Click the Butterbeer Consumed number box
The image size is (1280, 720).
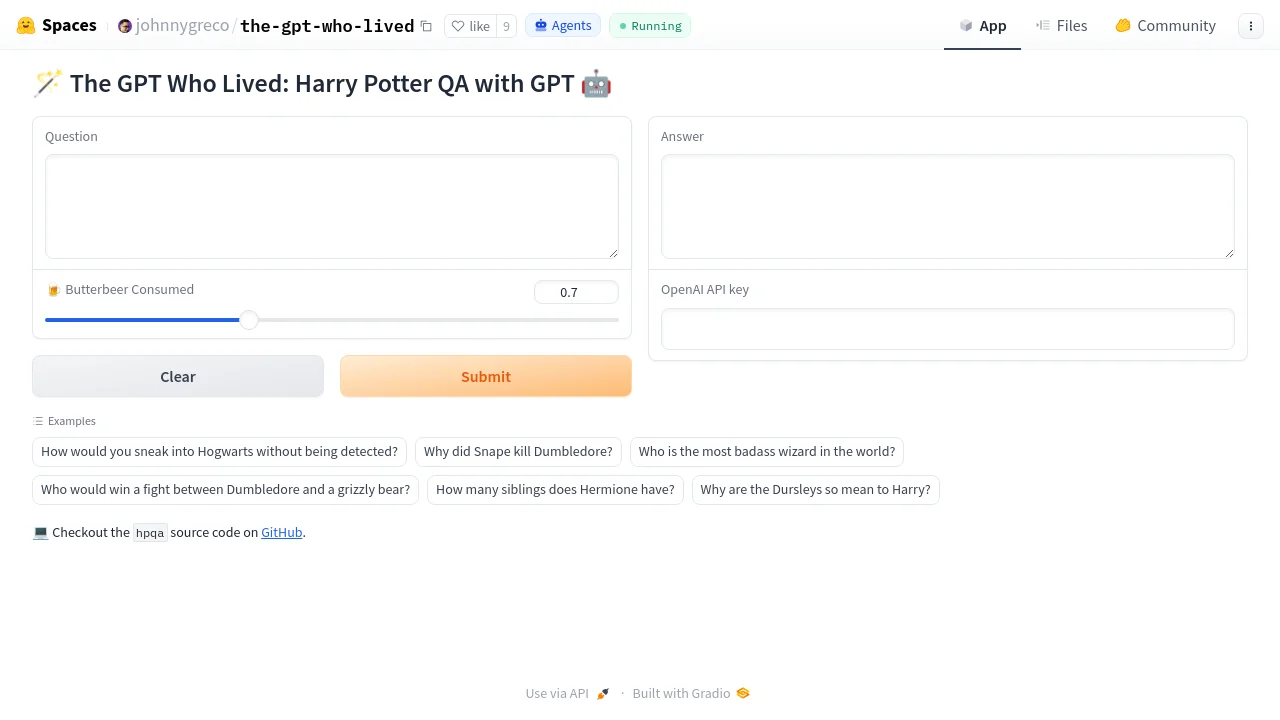(576, 292)
